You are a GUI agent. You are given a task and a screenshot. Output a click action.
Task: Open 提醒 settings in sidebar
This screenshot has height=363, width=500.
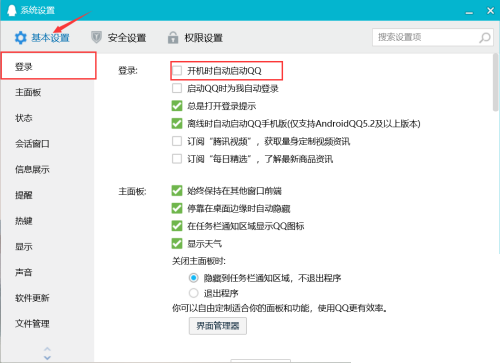click(47, 195)
